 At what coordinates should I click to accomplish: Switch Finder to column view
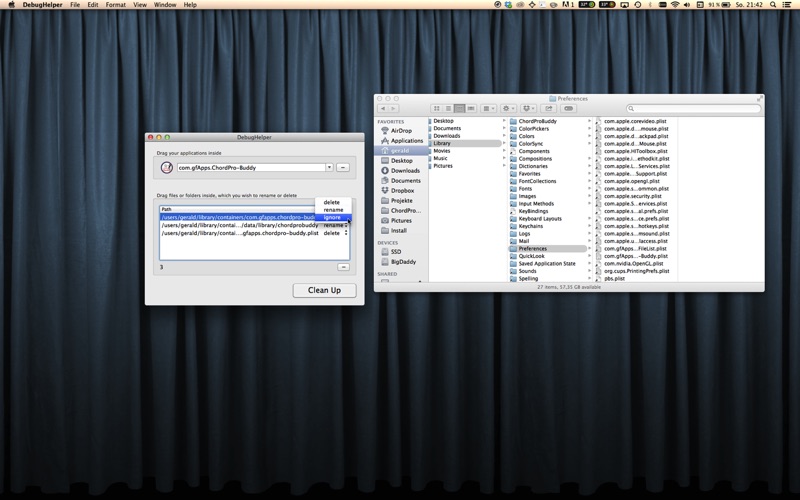coord(459,108)
